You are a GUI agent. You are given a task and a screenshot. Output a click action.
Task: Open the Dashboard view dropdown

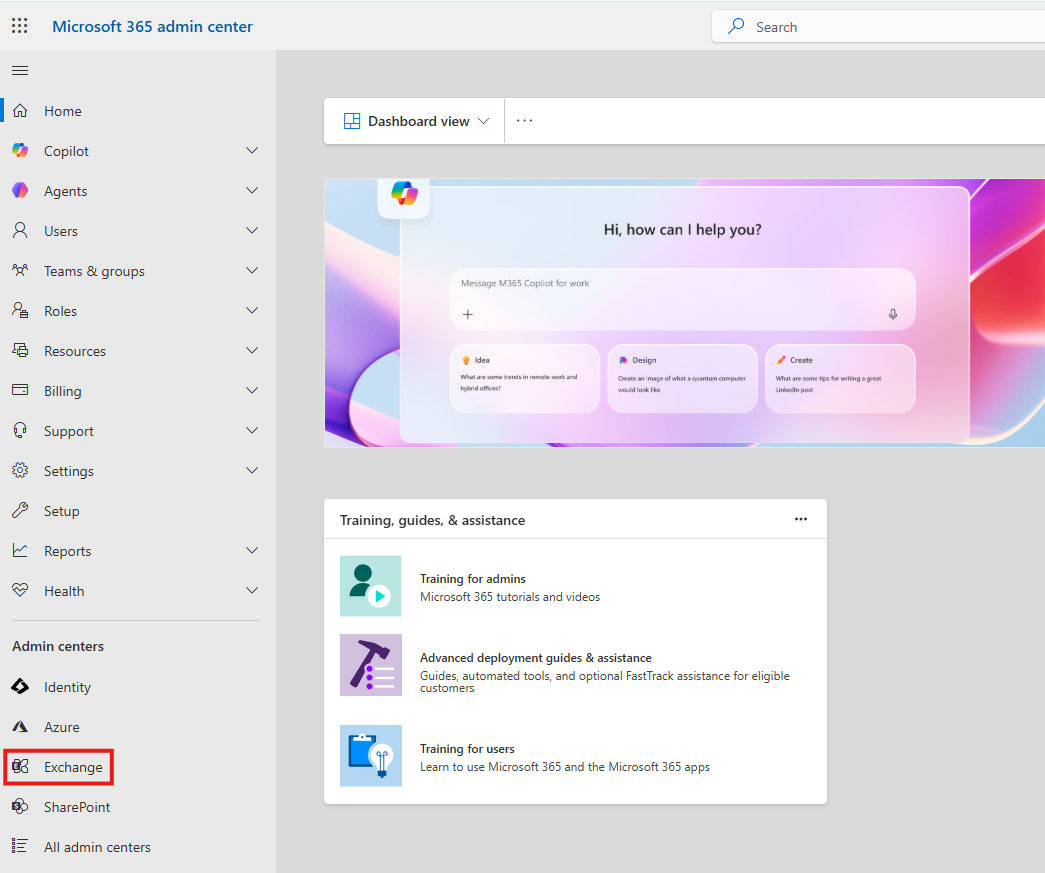(417, 121)
